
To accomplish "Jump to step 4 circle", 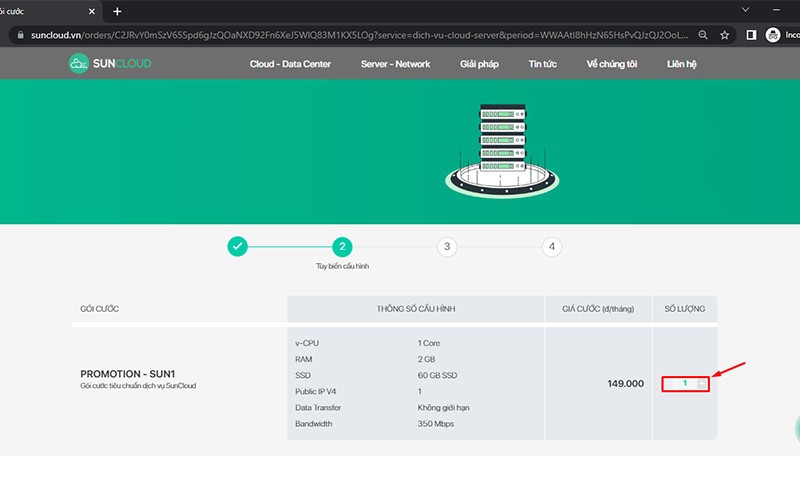I will (x=552, y=247).
